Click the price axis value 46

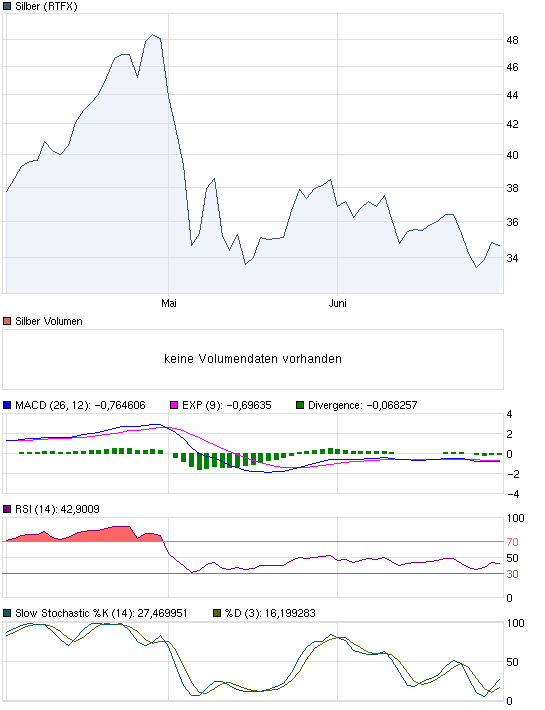(x=512, y=67)
